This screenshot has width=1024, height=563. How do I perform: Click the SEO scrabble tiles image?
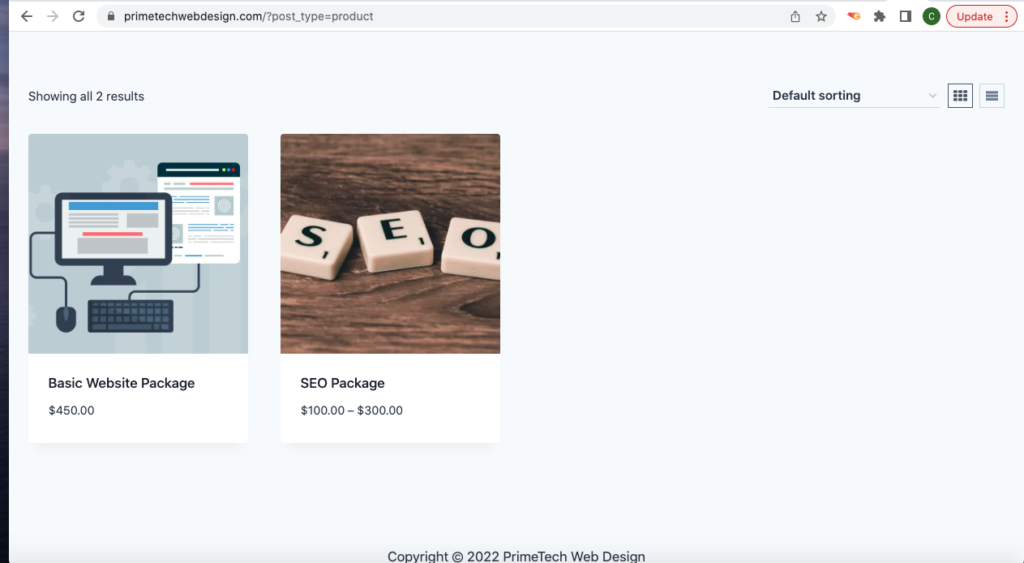tap(390, 244)
